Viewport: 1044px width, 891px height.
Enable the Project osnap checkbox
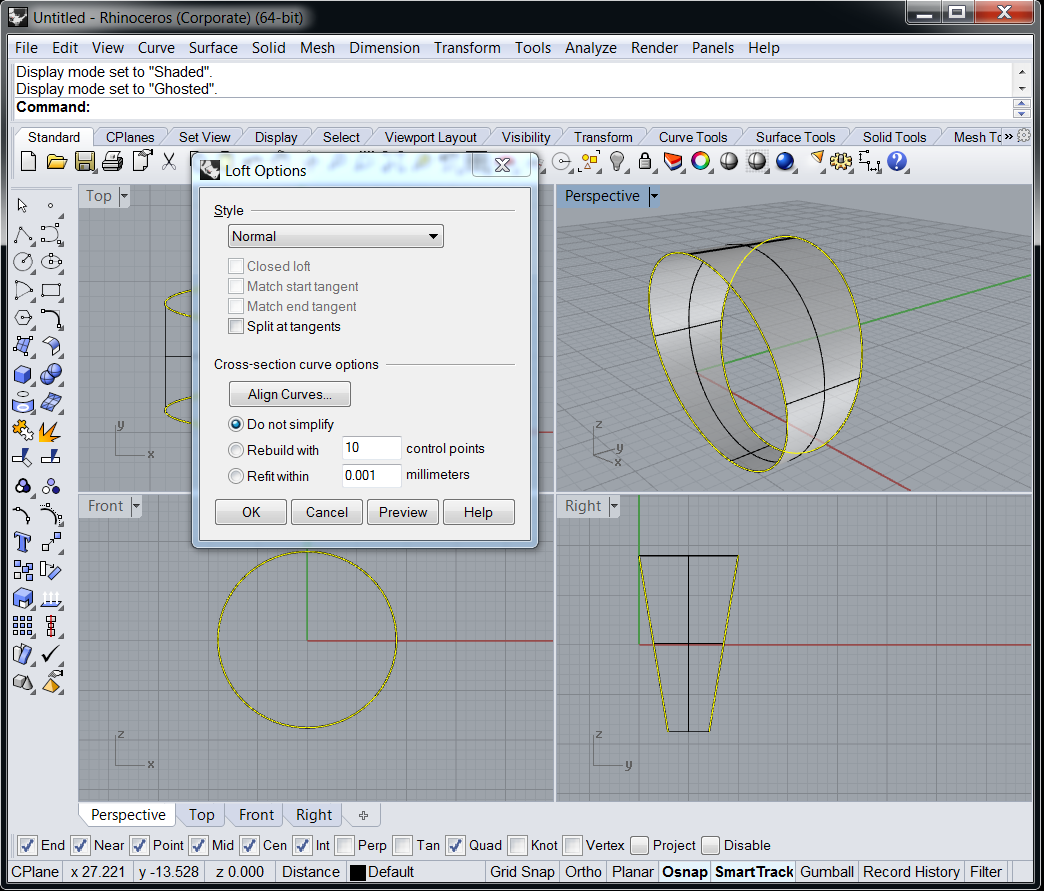coord(639,846)
